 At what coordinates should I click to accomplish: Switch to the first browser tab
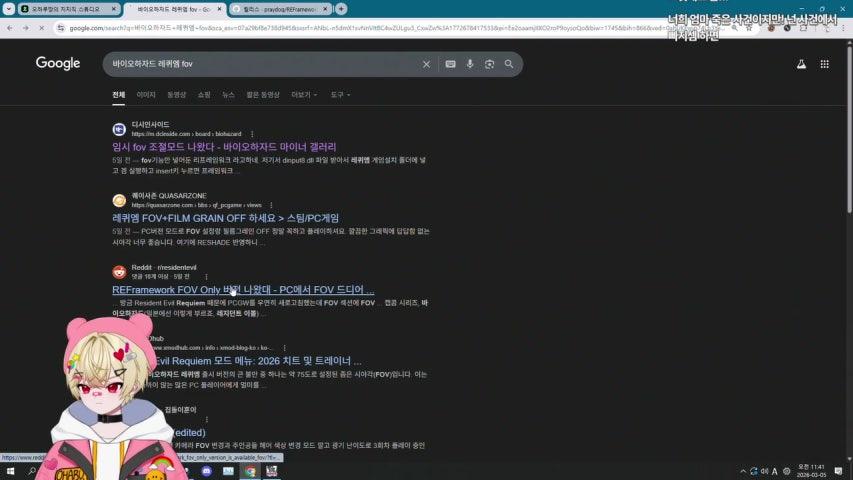(69, 9)
